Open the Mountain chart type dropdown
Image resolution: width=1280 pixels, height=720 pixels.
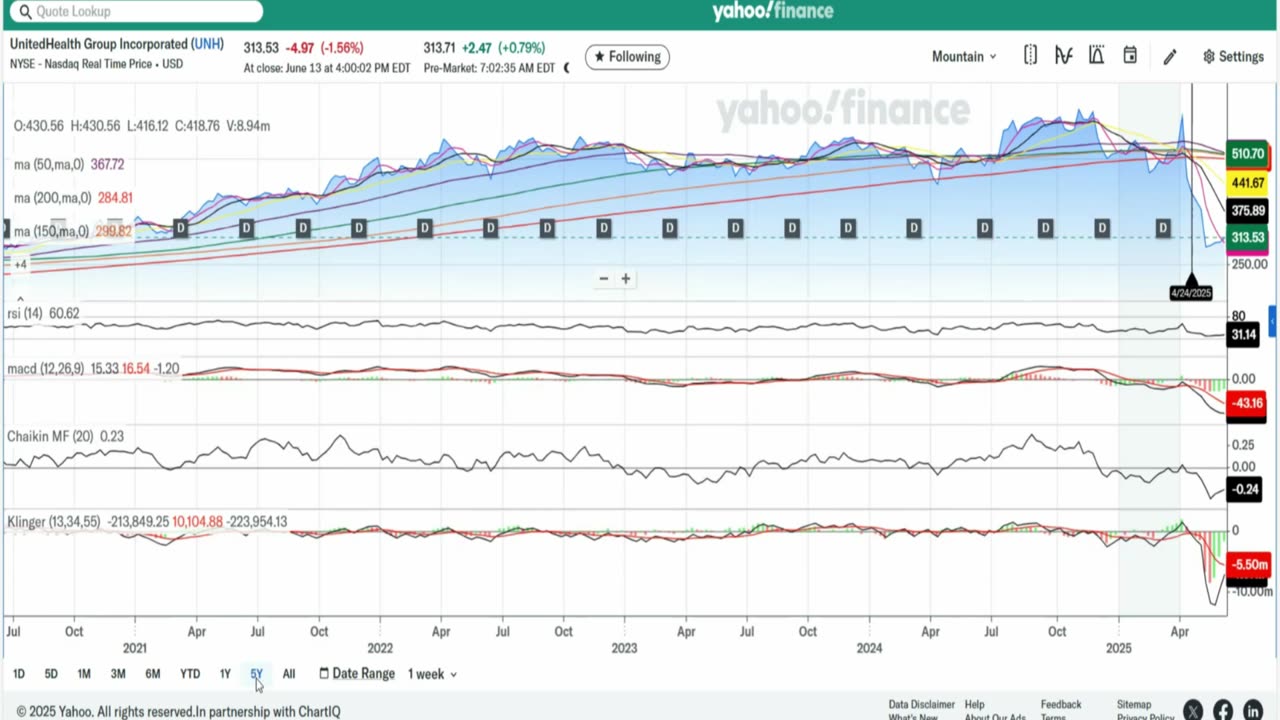pyautogui.click(x=964, y=57)
